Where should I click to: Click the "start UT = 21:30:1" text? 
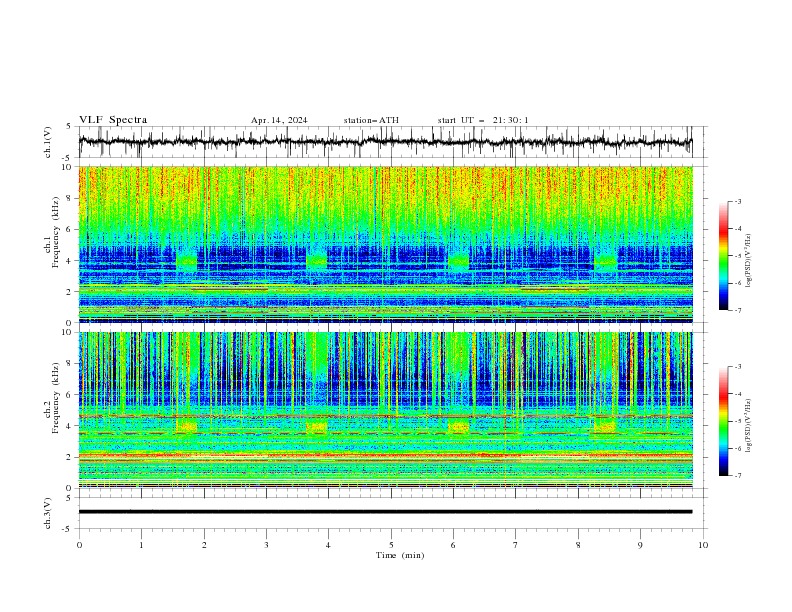coord(483,120)
